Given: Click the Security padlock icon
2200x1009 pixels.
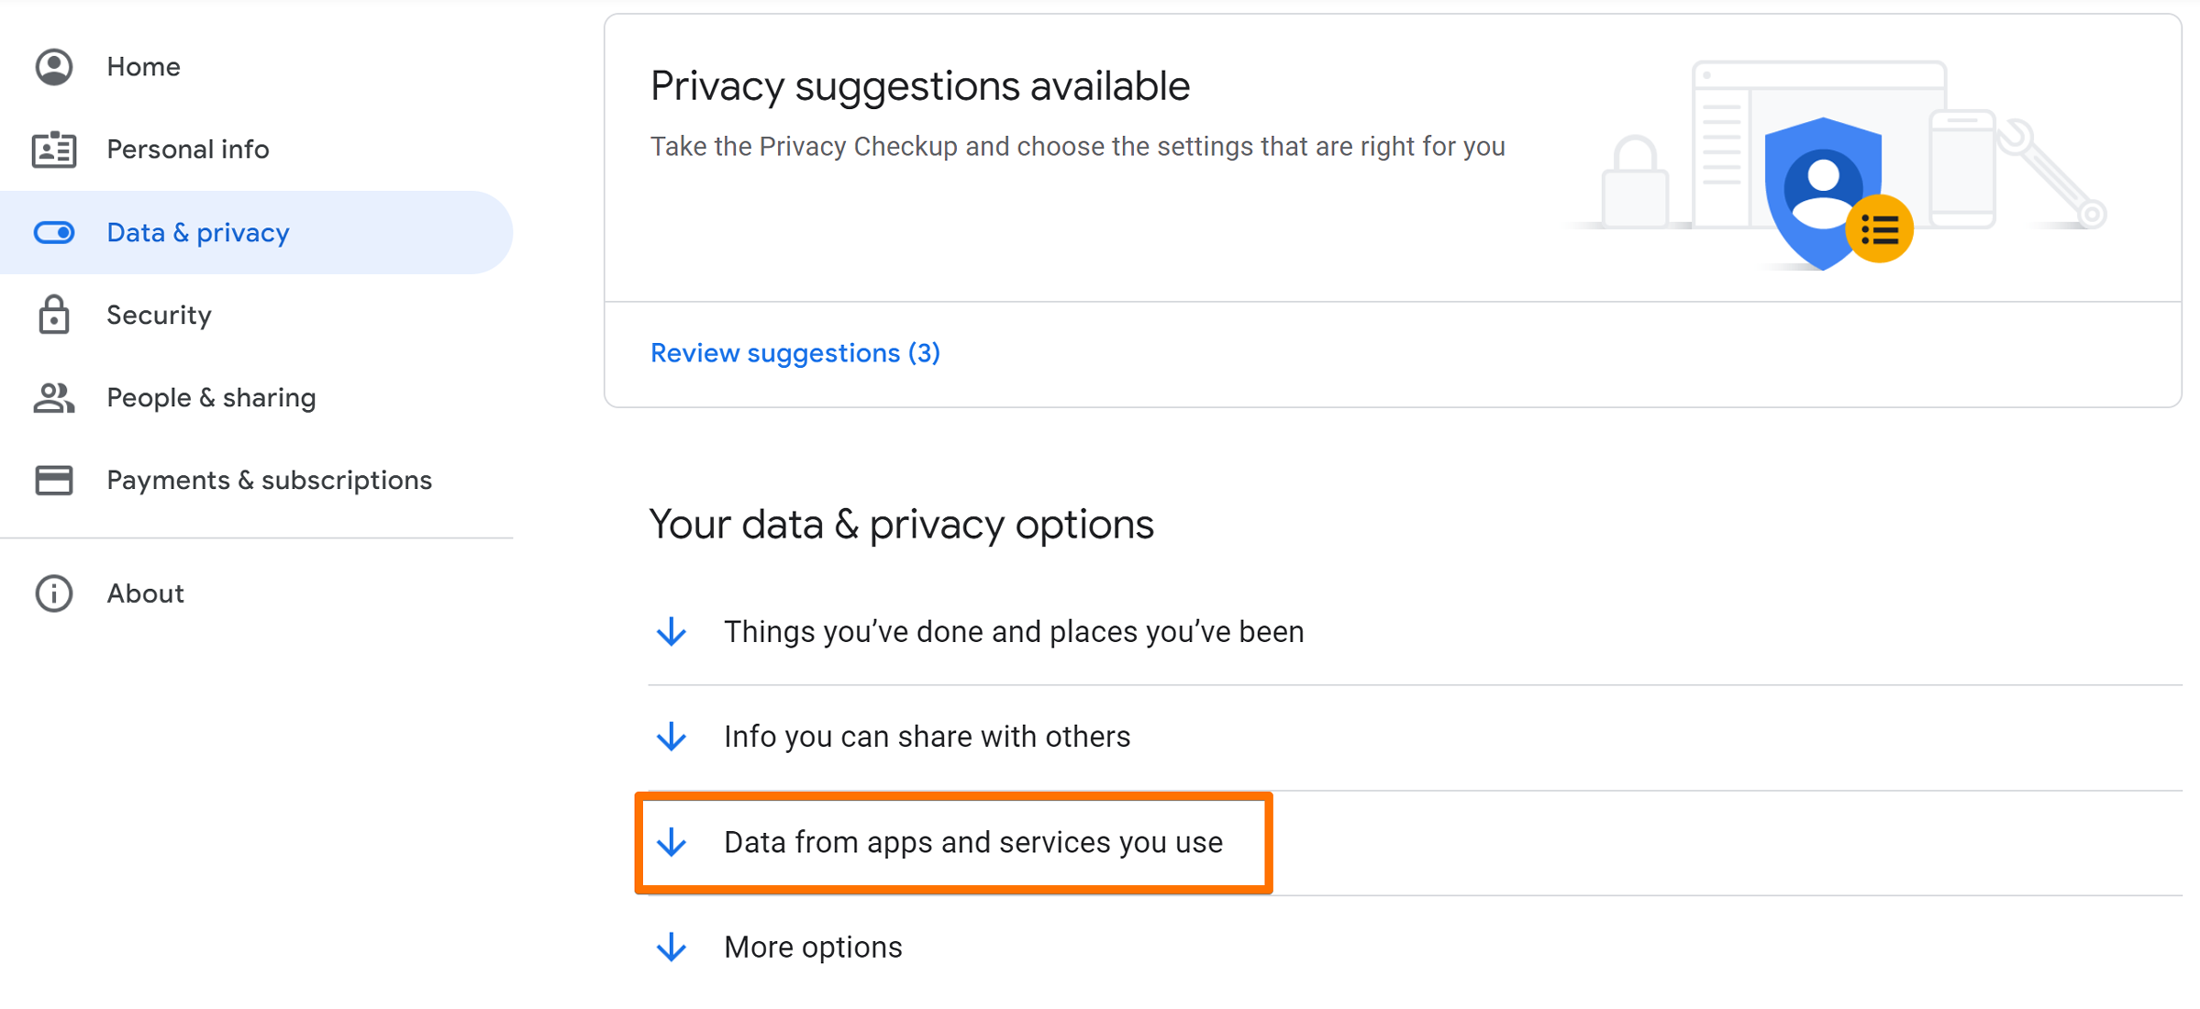Looking at the screenshot, I should pyautogui.click(x=54, y=315).
